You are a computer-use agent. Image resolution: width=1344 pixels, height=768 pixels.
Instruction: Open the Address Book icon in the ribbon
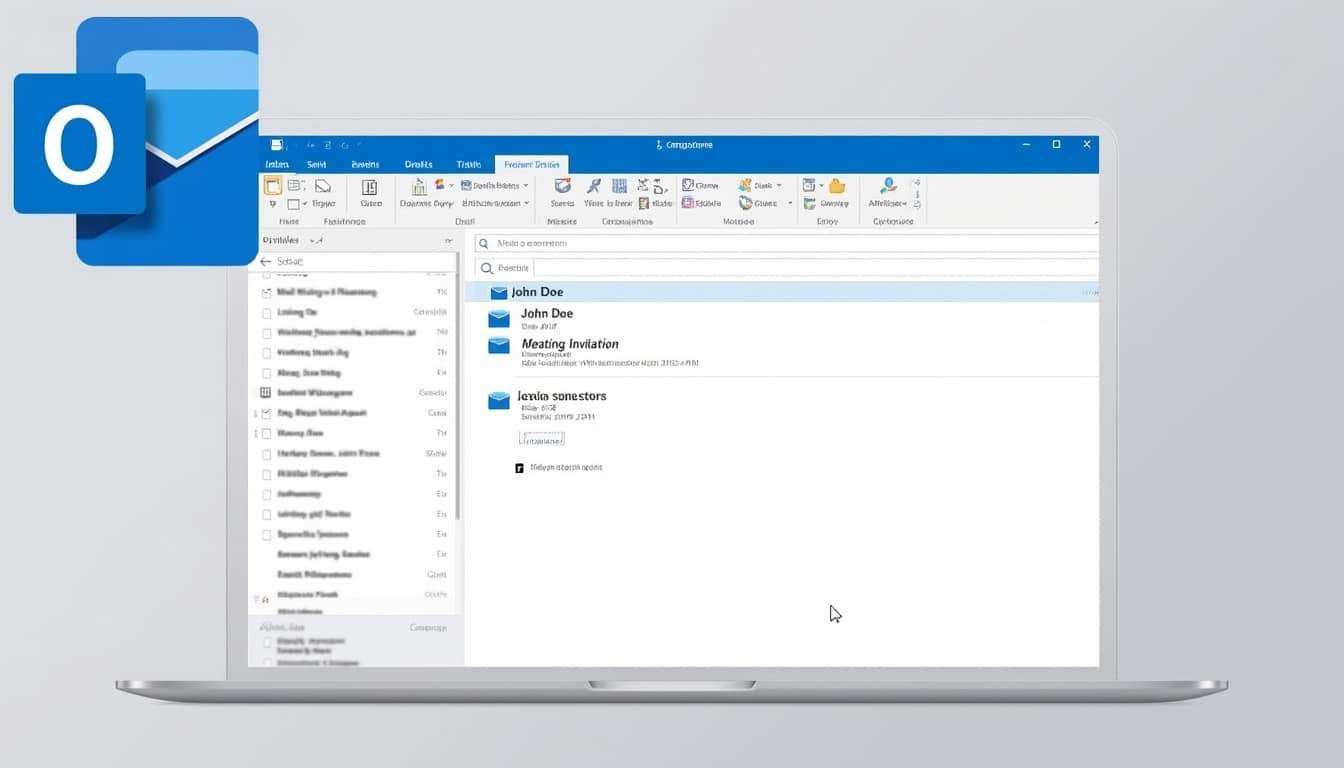(x=888, y=186)
